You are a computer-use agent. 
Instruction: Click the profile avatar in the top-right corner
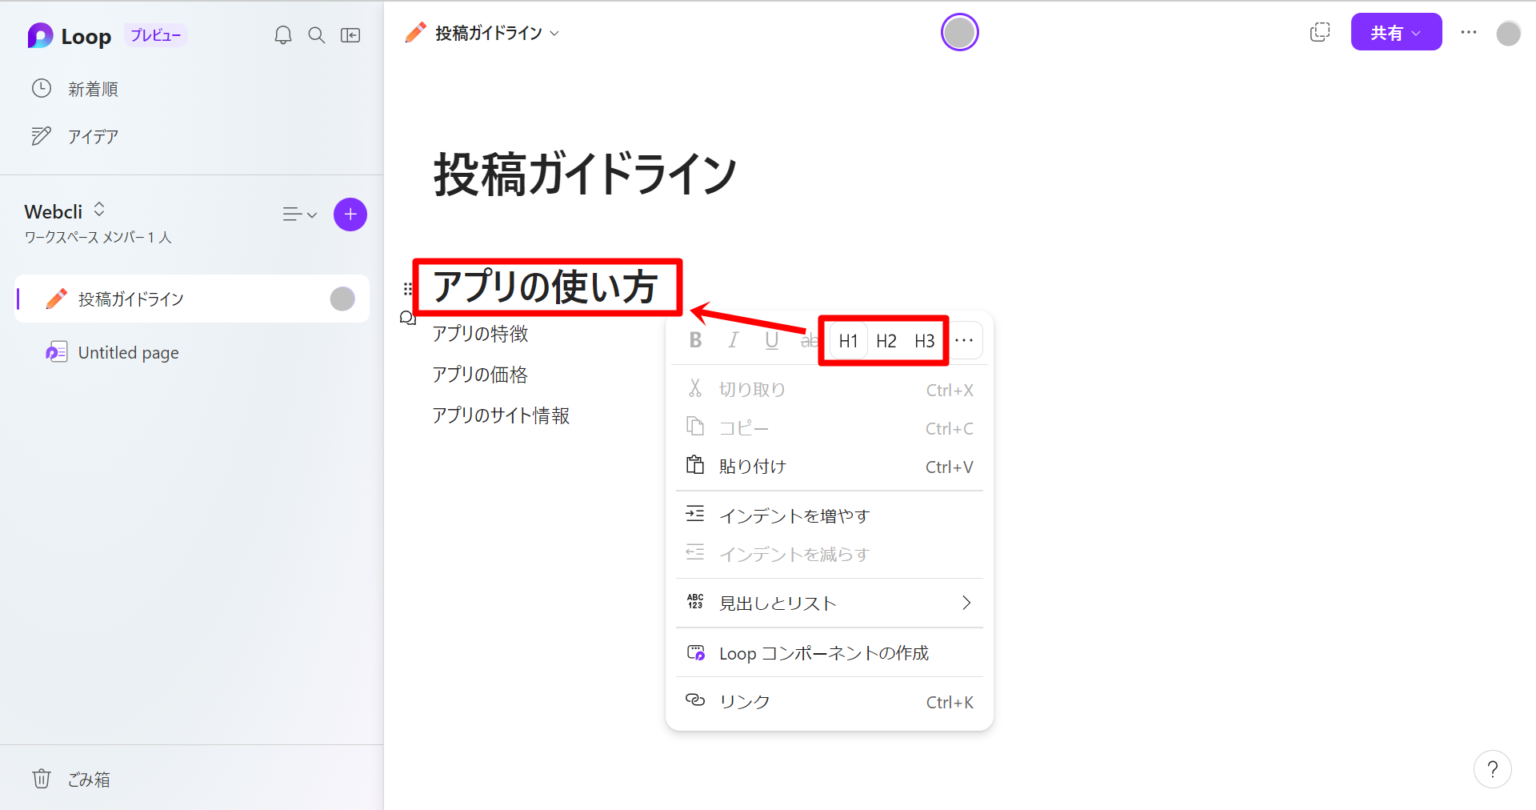(1508, 33)
